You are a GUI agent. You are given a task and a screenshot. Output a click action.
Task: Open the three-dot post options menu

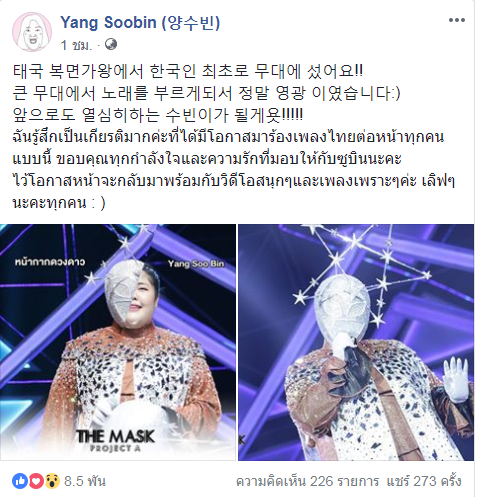tap(456, 20)
